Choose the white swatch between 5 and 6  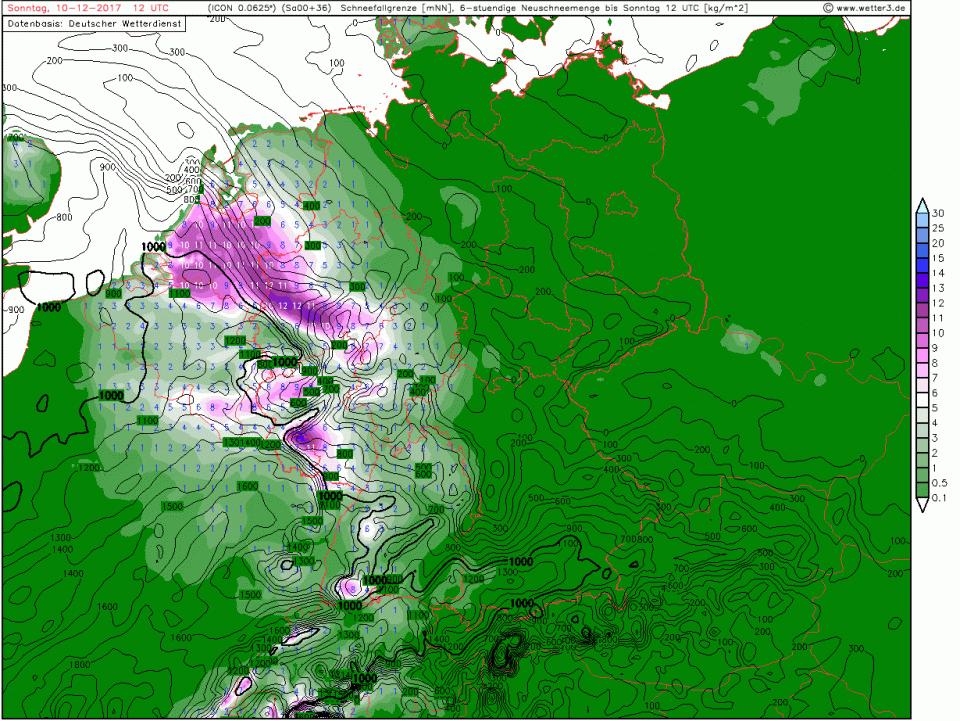click(x=922, y=401)
